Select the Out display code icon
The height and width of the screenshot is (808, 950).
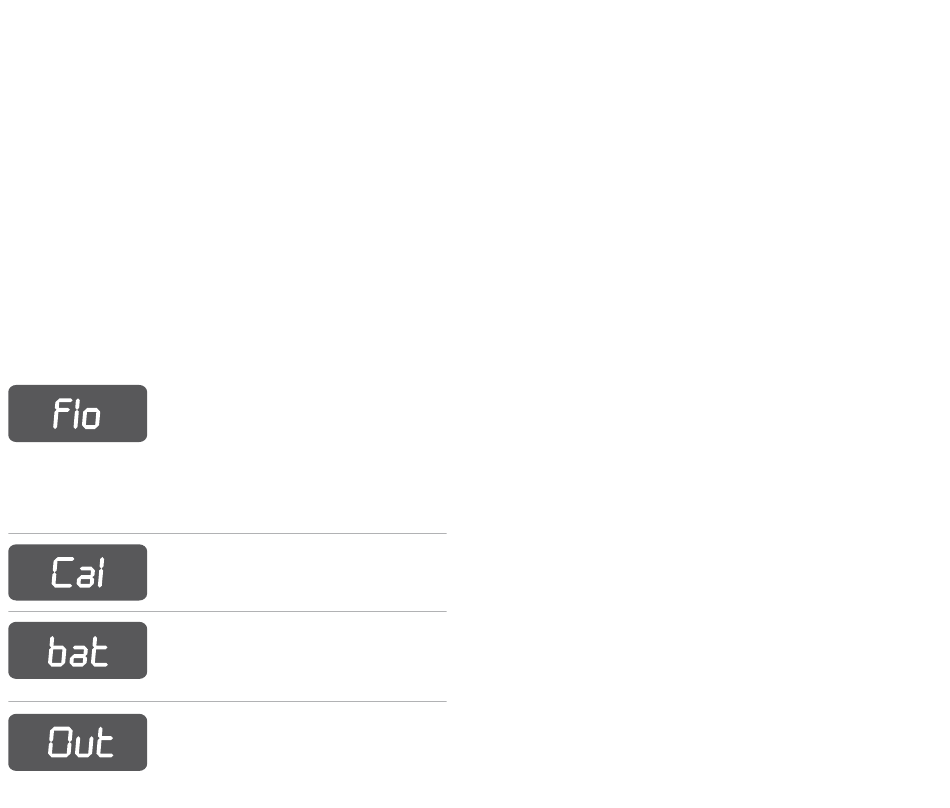[78, 742]
